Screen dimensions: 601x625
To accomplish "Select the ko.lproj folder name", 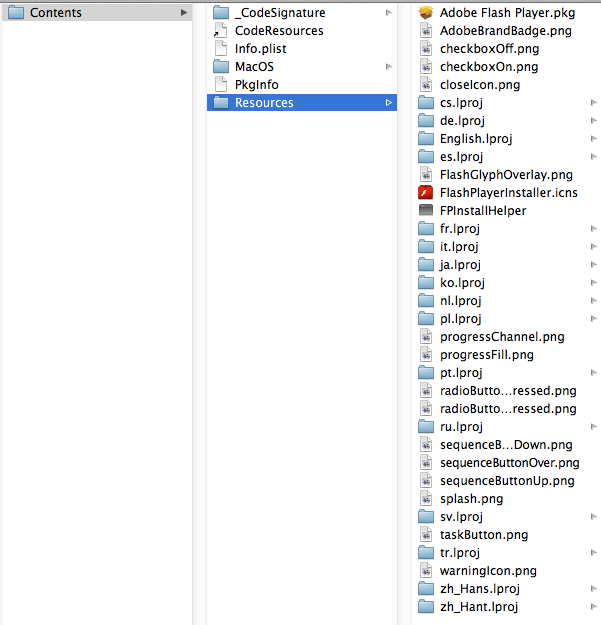I will click(x=462, y=283).
